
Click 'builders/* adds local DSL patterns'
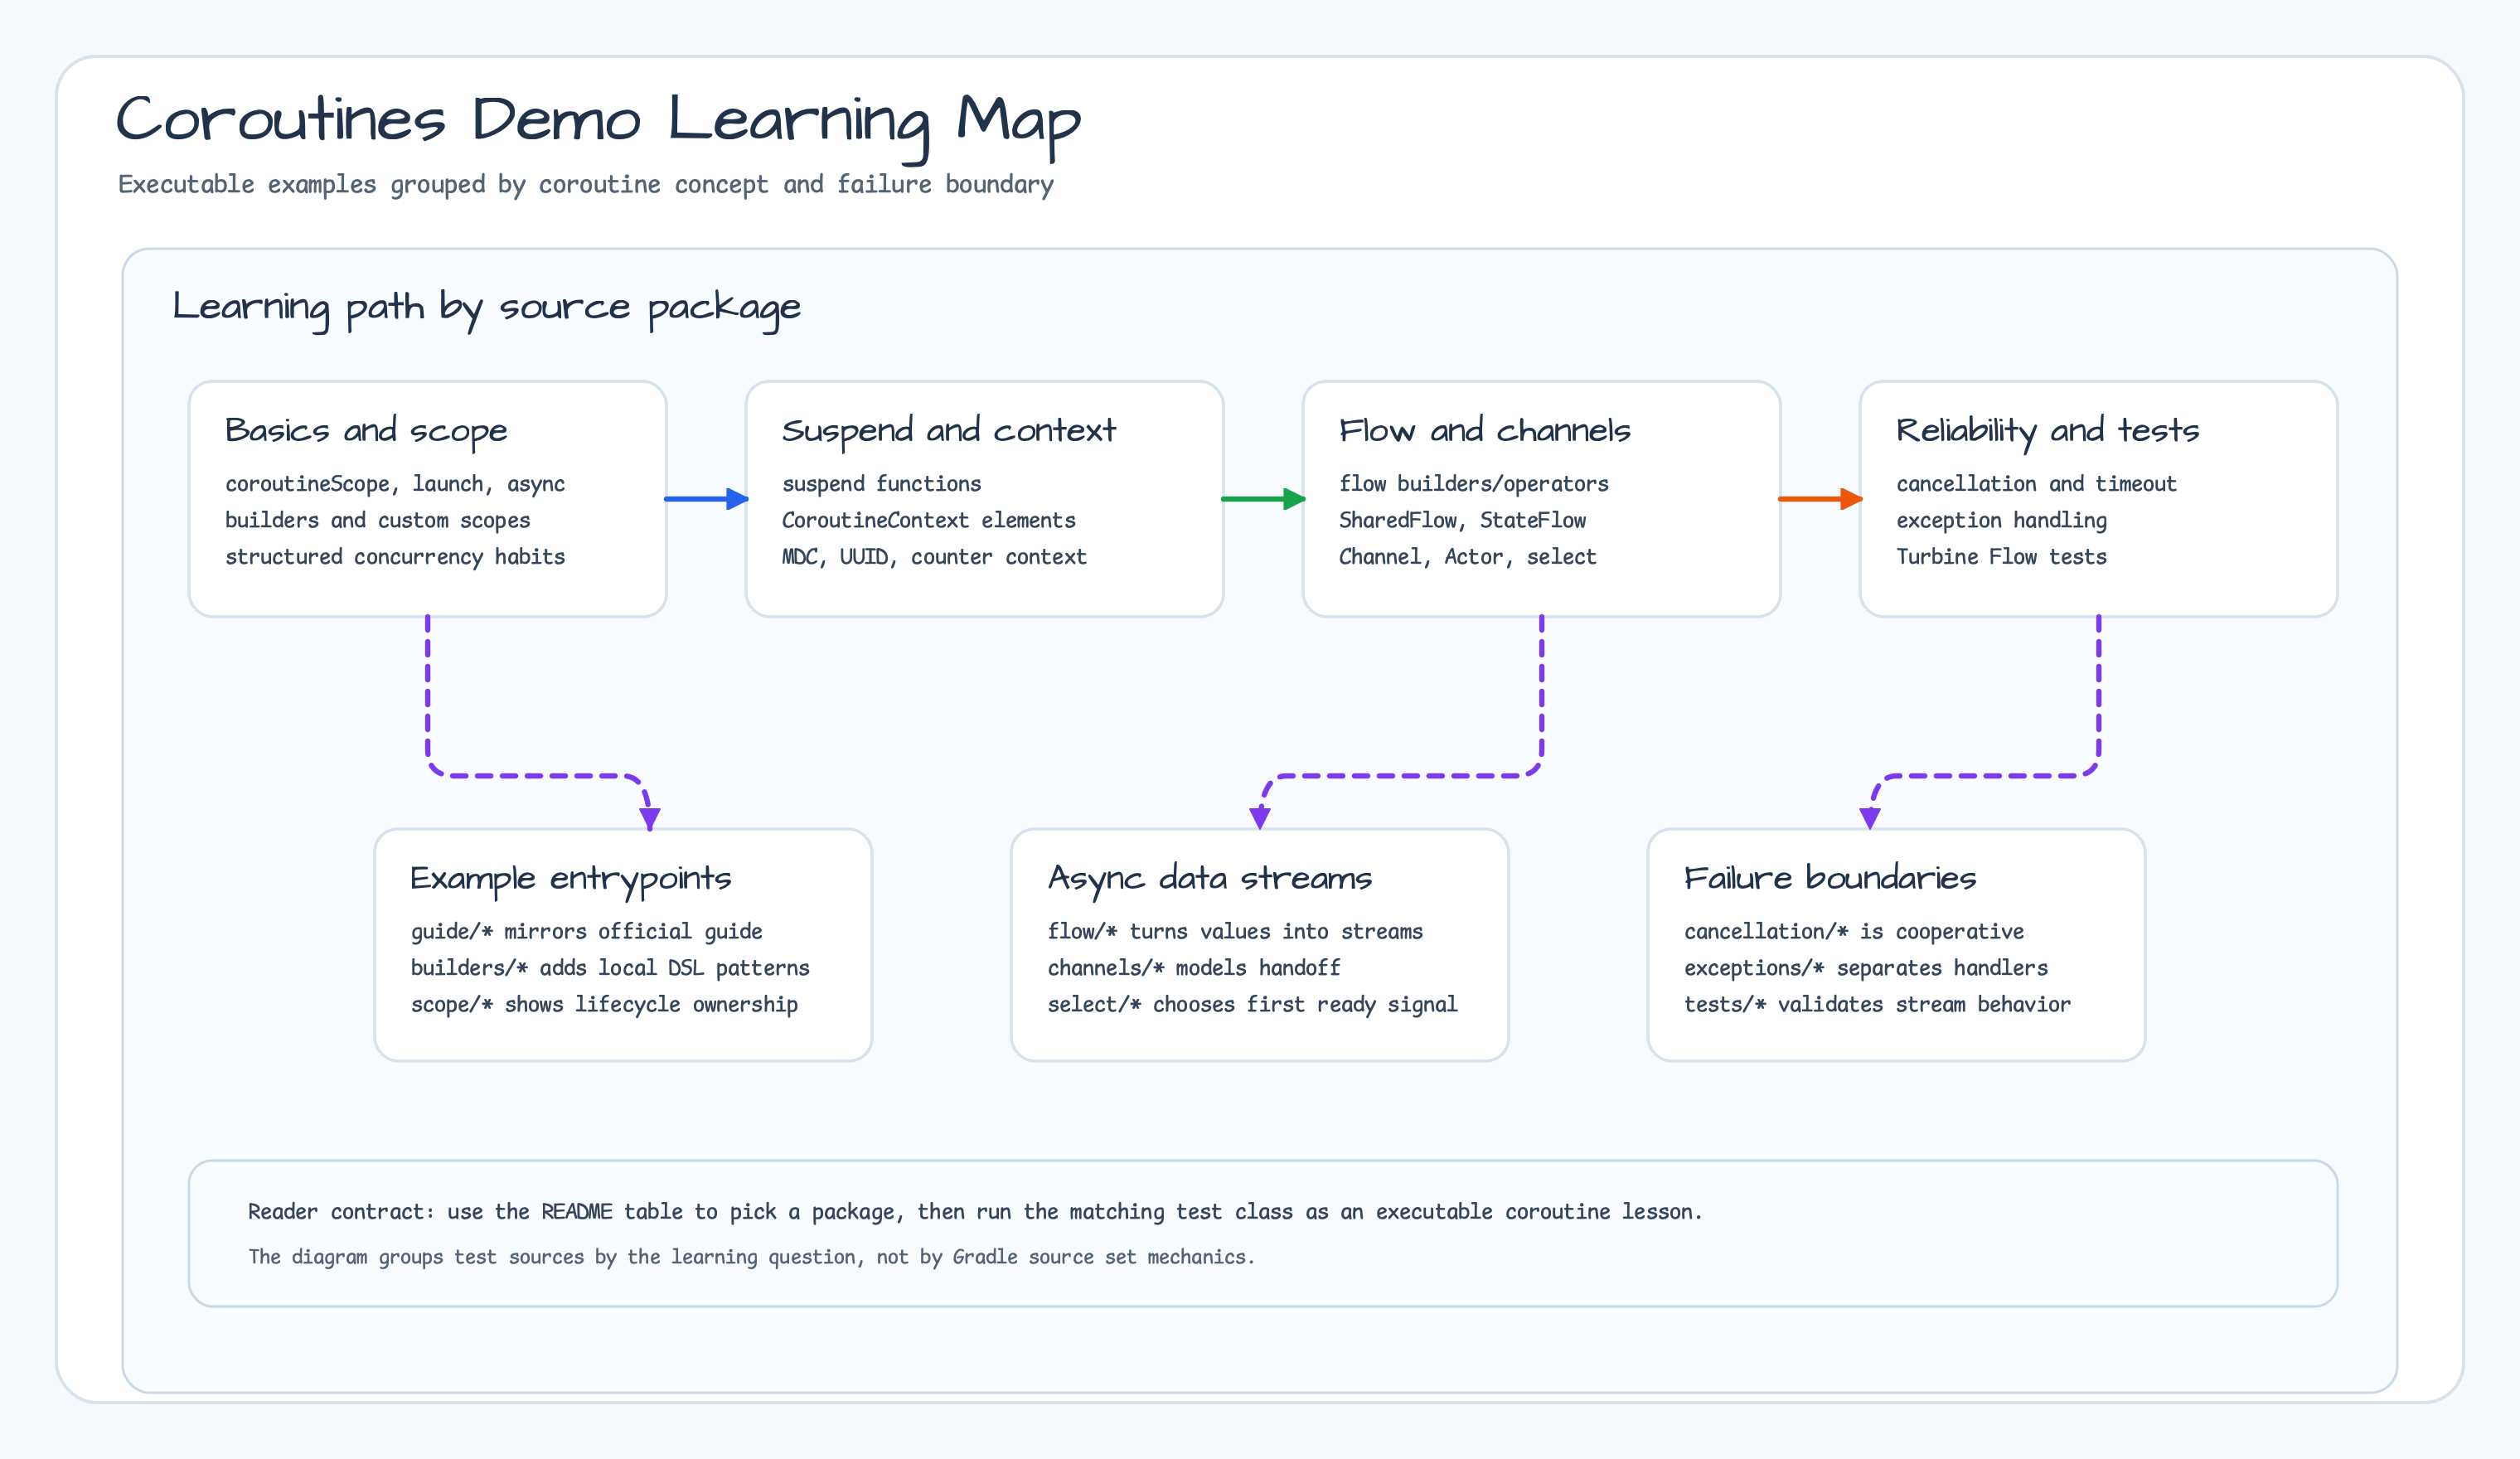point(610,968)
